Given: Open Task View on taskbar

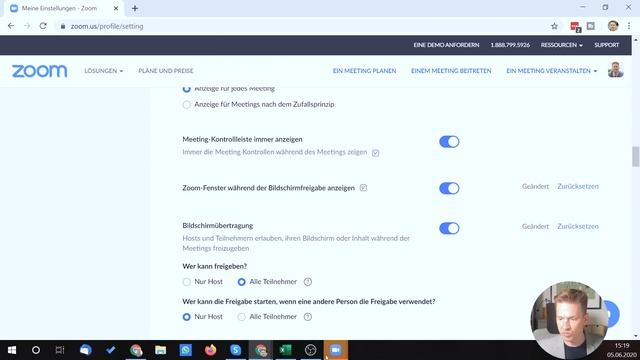Looking at the screenshot, I should pos(60,350).
